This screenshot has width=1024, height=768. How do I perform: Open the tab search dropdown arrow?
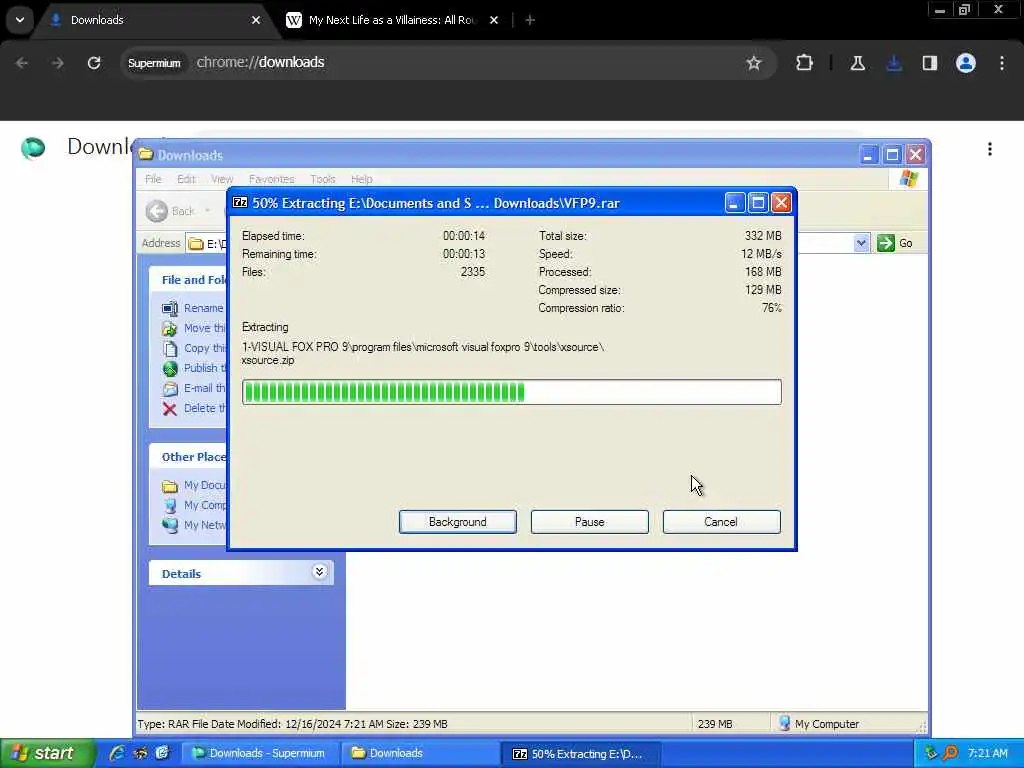[20, 20]
